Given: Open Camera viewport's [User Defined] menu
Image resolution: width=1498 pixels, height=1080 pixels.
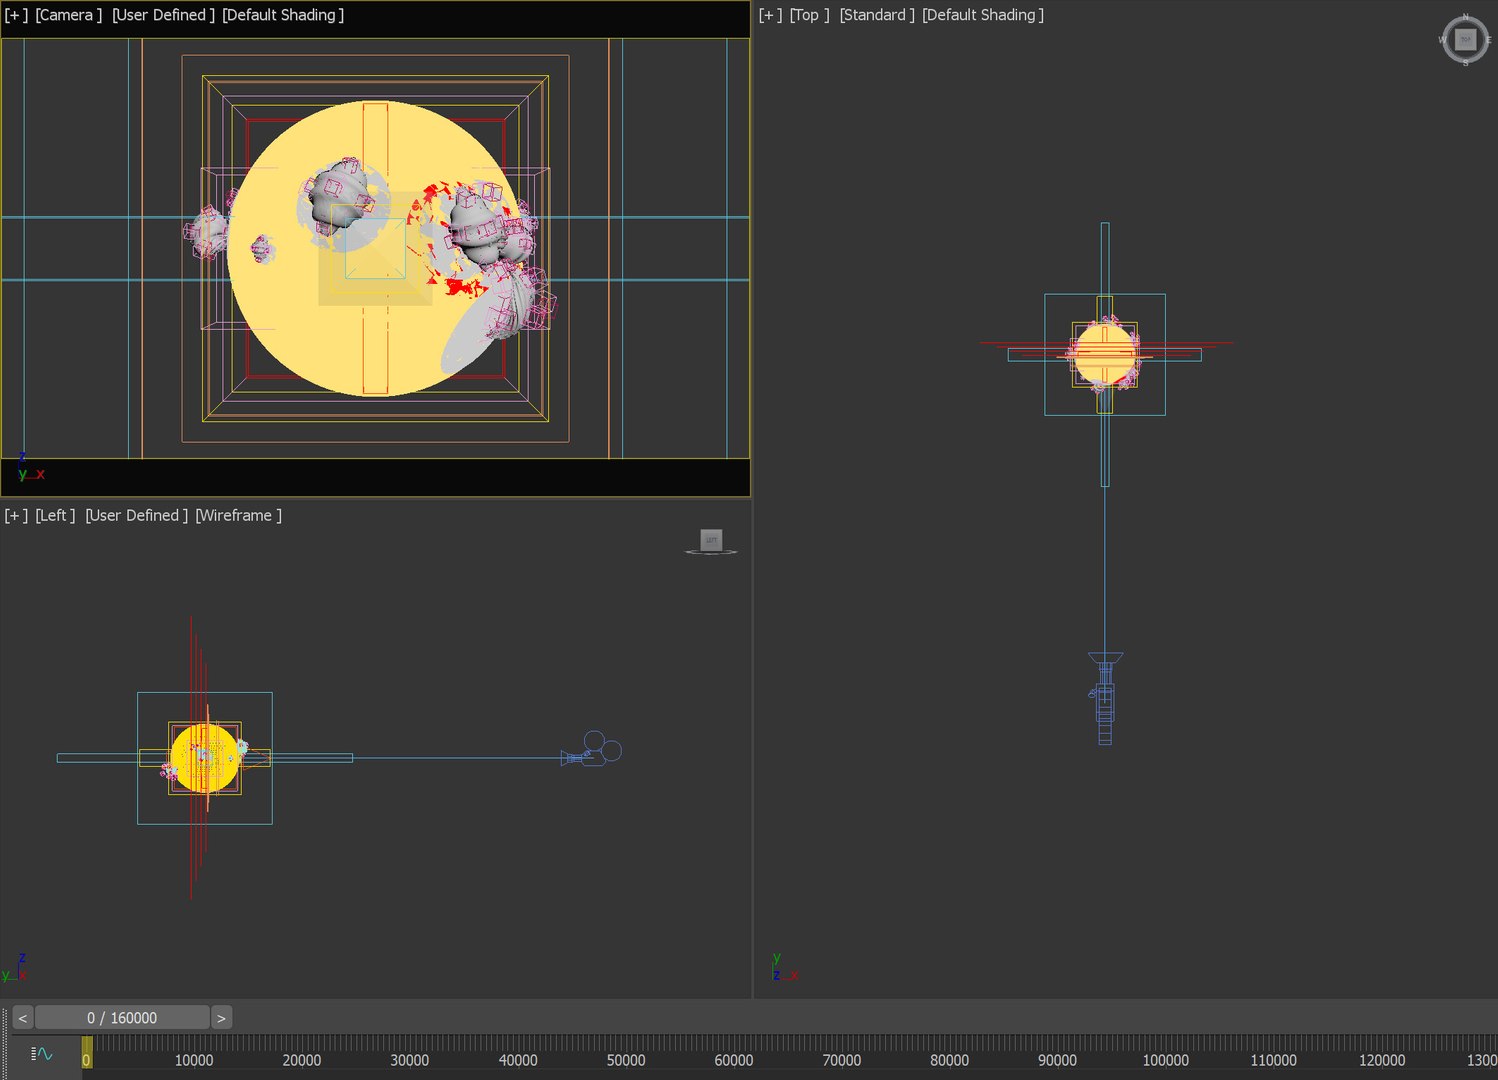Looking at the screenshot, I should click(x=163, y=15).
